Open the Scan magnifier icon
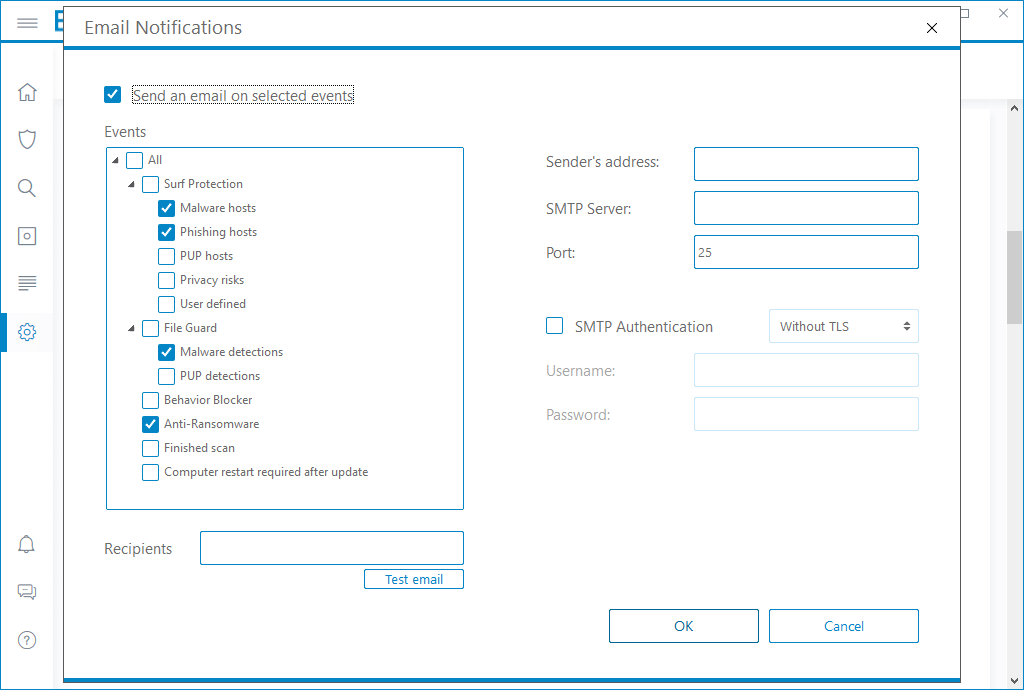Viewport: 1024px width, 690px height. [27, 187]
